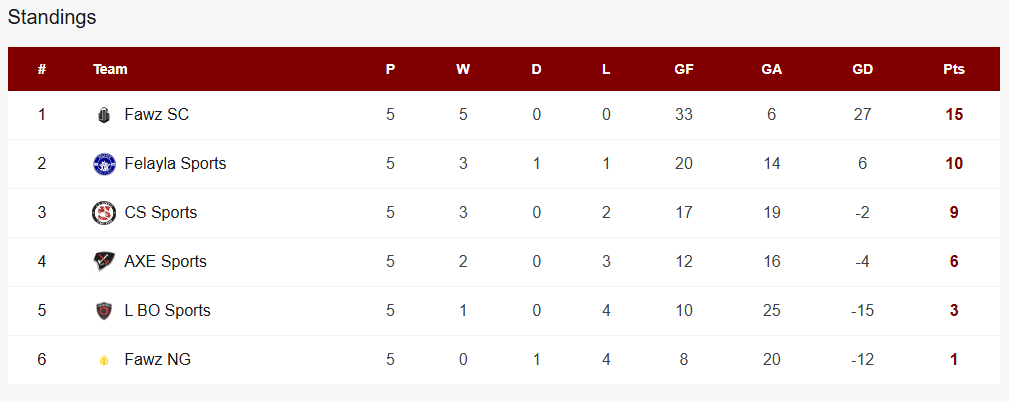1009x402 pixels.
Task: Select L BO Sports team name
Action: coord(167,311)
